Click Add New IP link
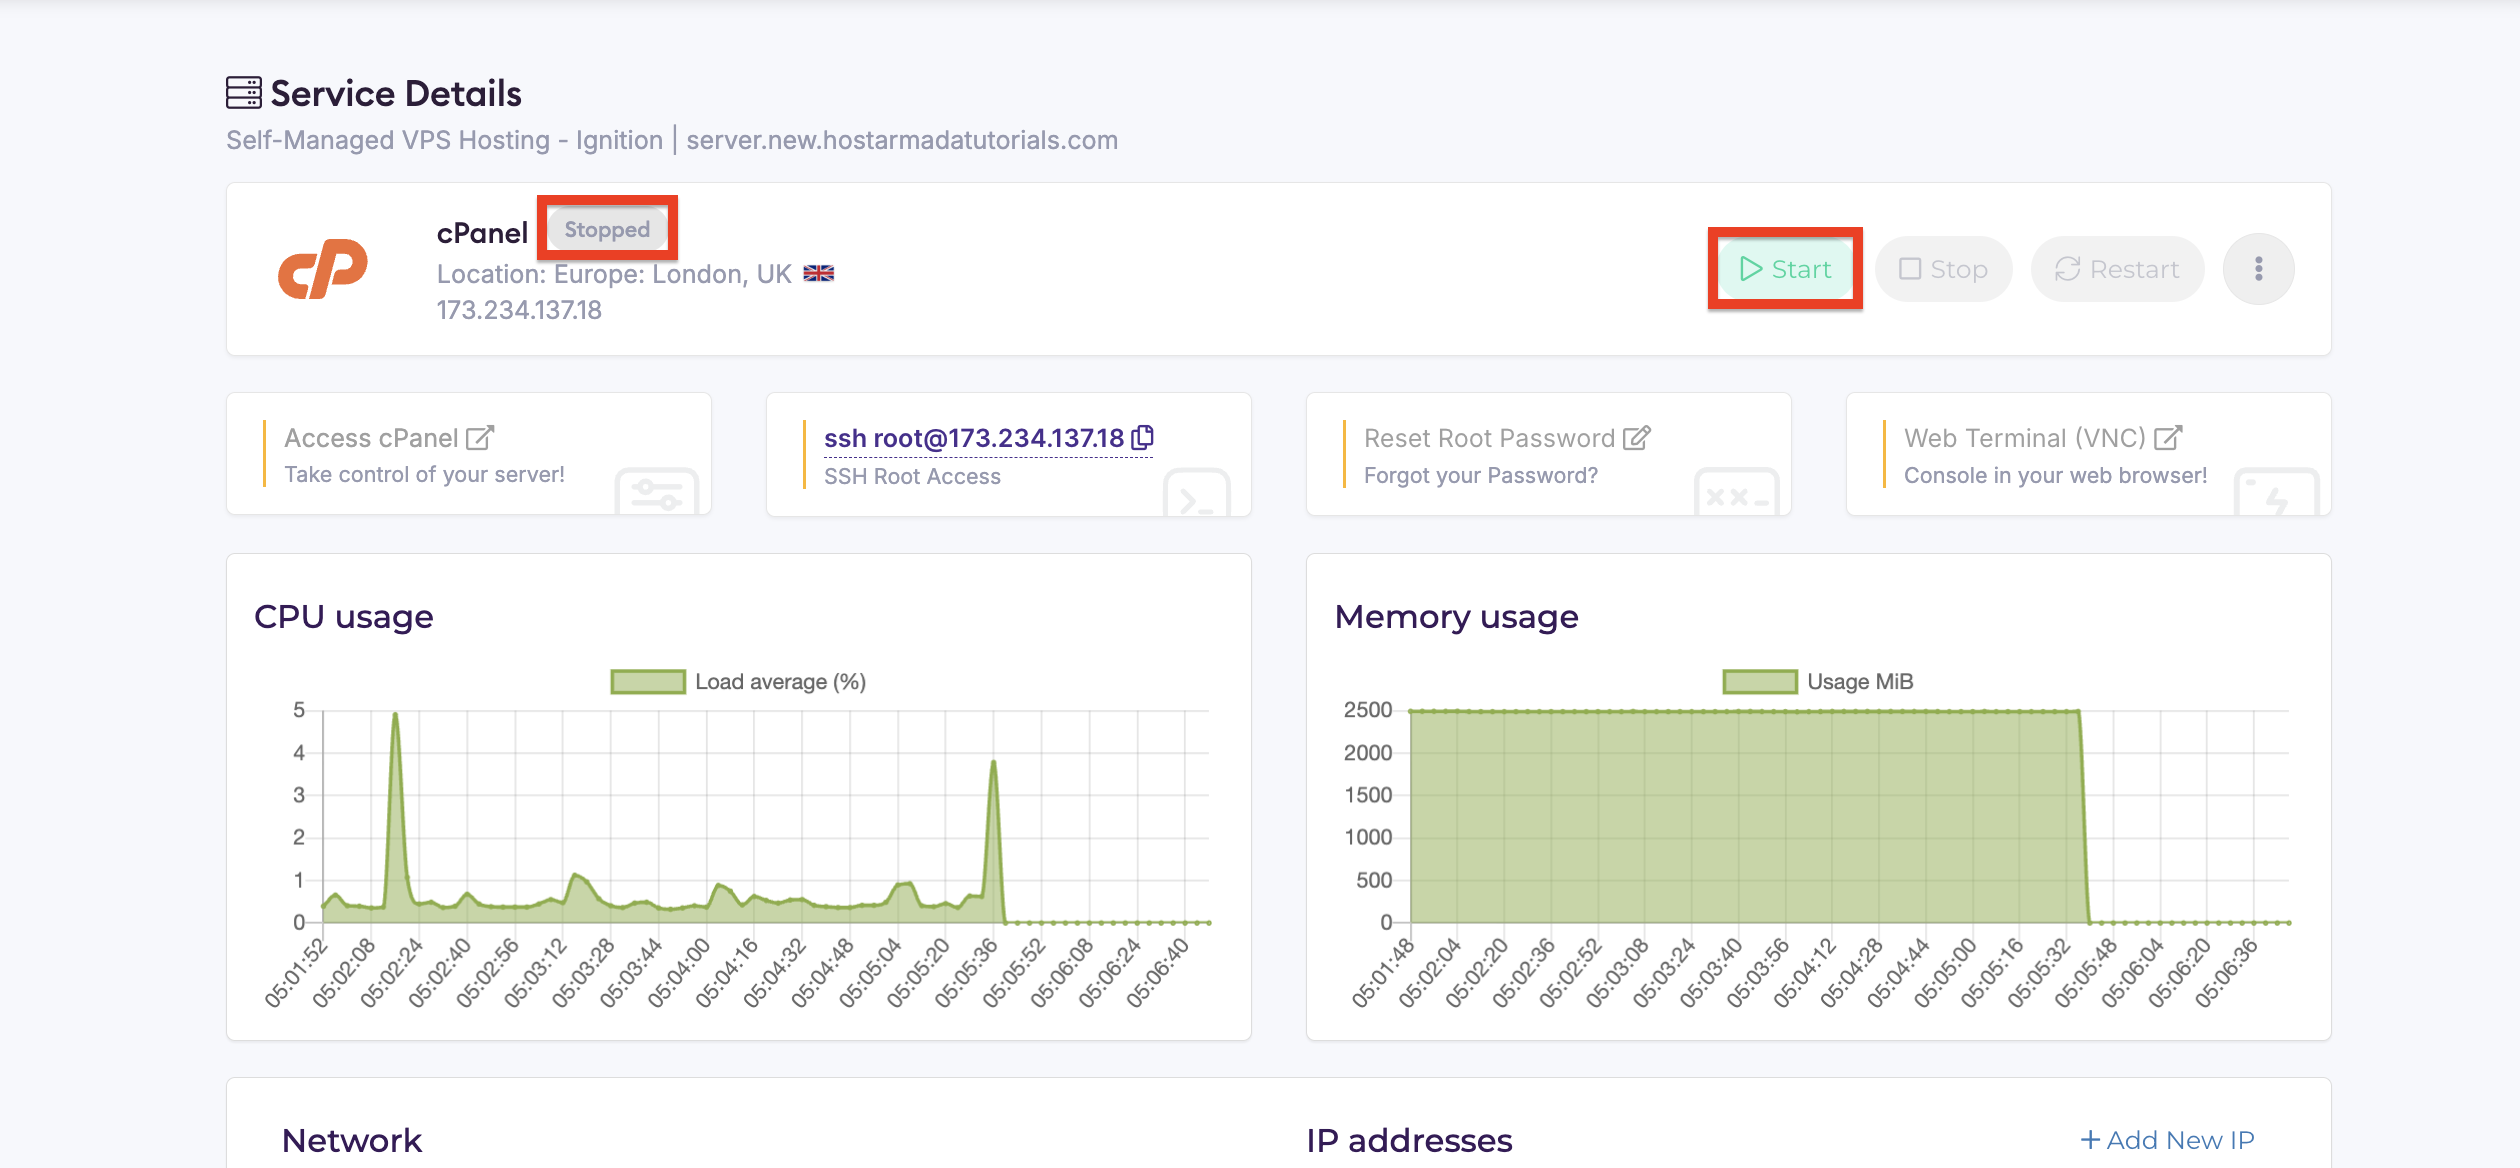 point(2167,1140)
